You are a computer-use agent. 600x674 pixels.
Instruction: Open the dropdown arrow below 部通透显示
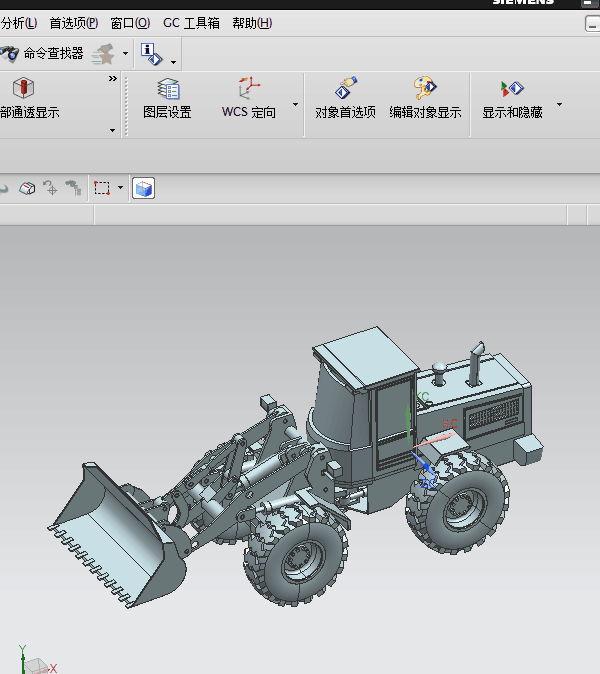(112, 130)
